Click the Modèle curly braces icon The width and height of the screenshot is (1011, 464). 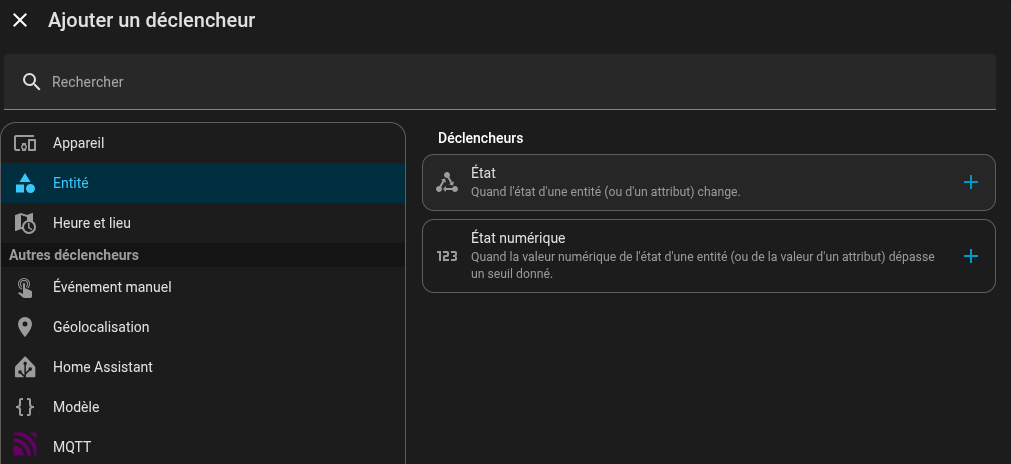25,407
